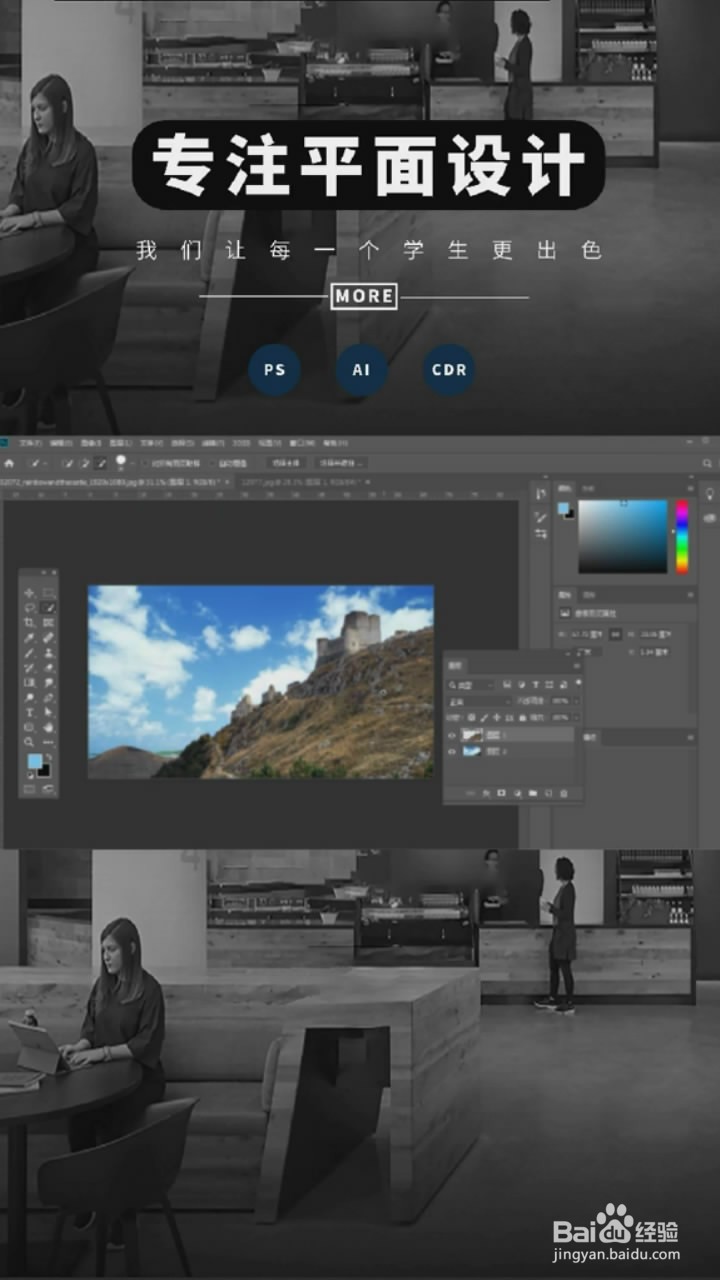Click the AI circle button

pos(361,370)
